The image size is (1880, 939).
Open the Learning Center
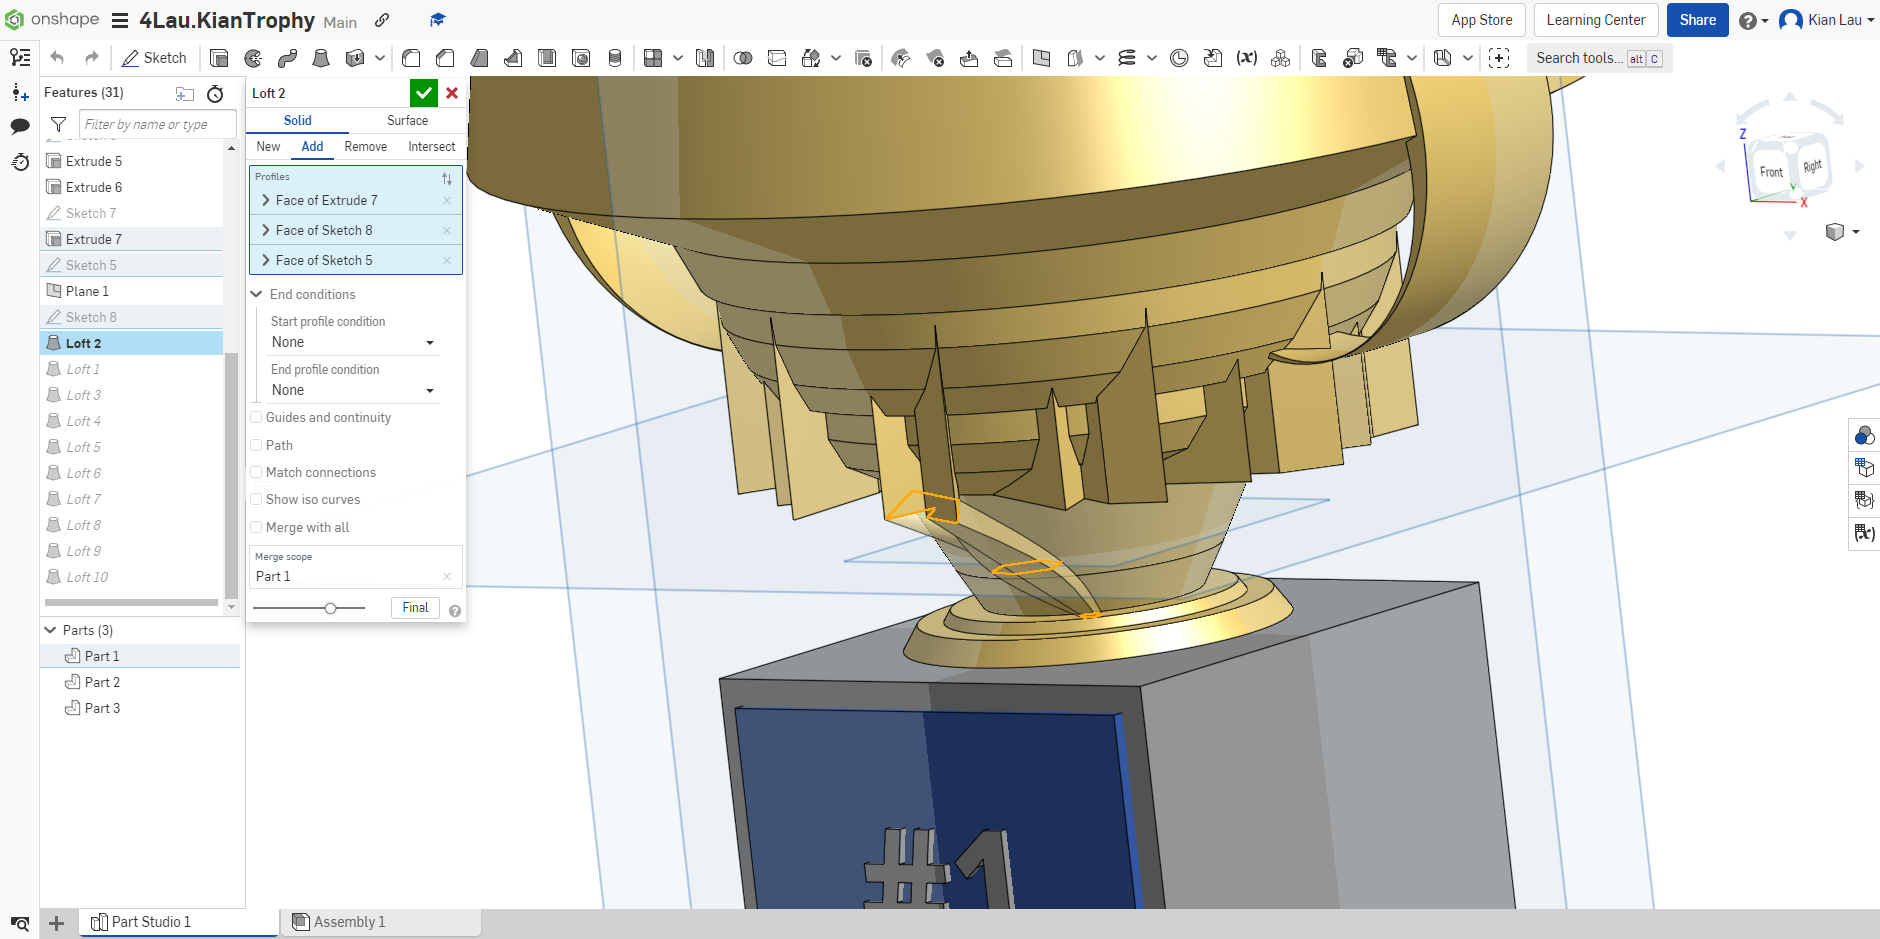[x=1595, y=20]
